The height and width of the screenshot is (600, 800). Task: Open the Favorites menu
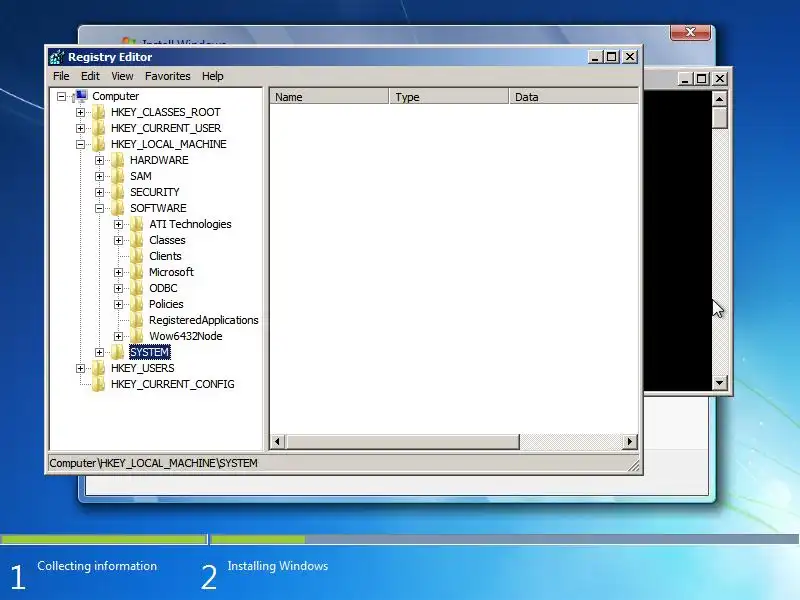click(x=167, y=76)
